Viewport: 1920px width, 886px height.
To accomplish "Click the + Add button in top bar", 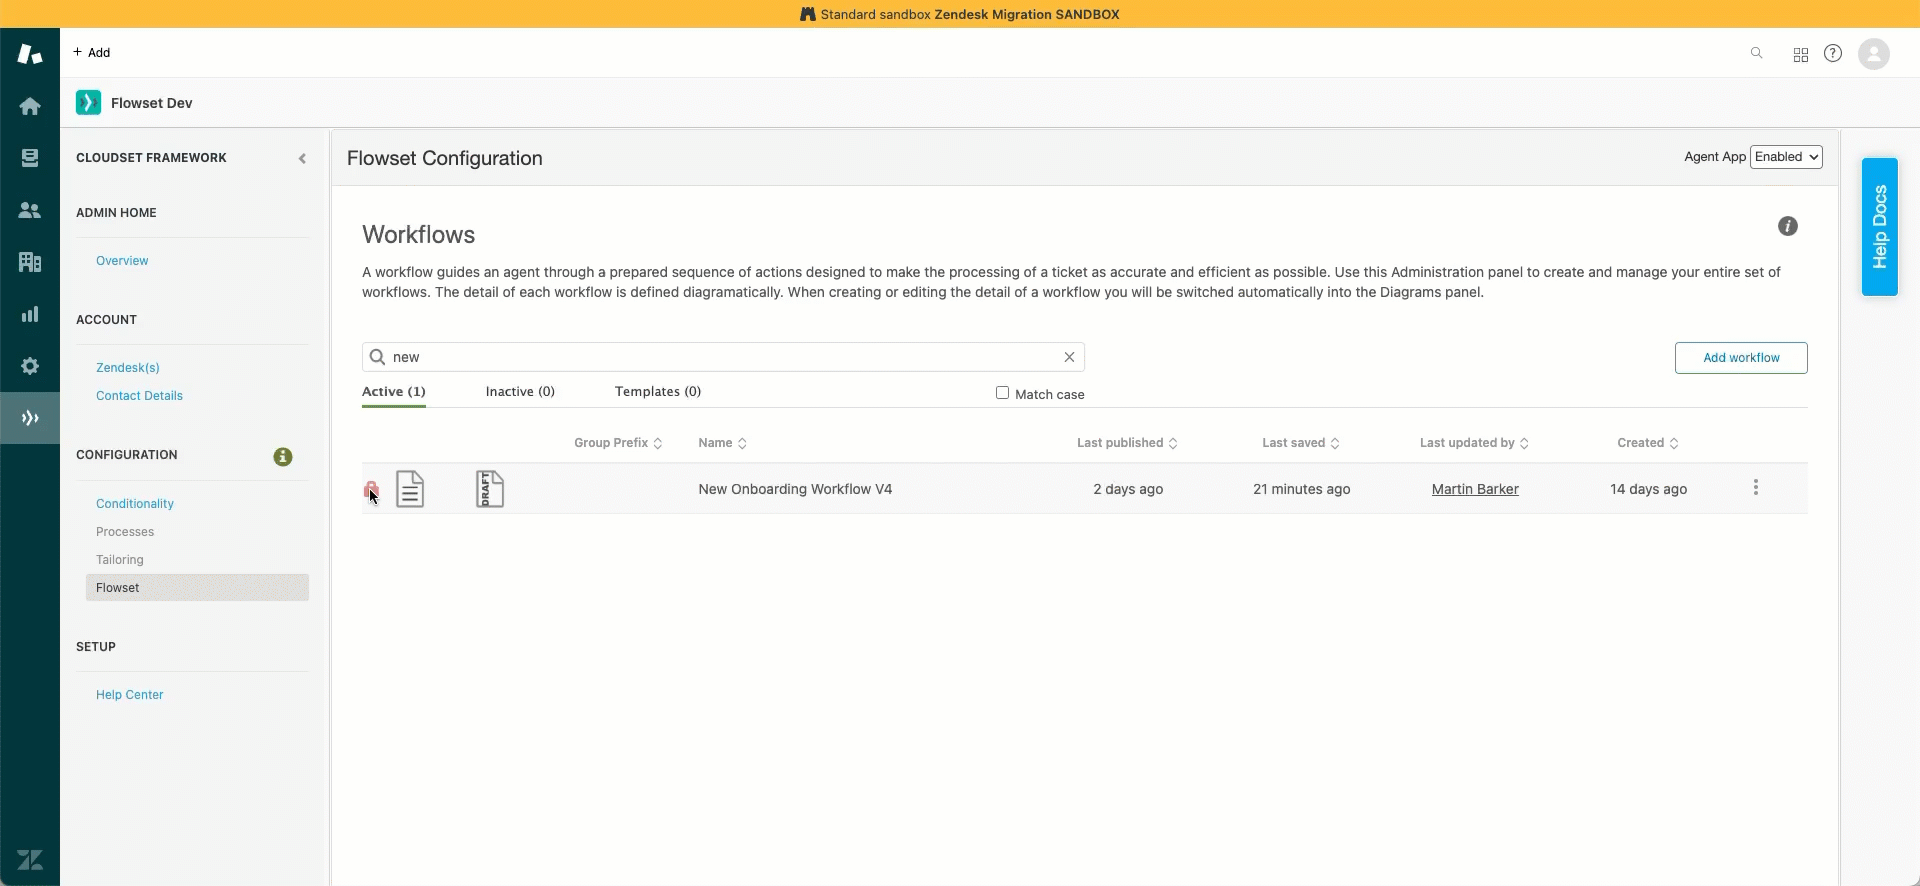I will (x=91, y=53).
